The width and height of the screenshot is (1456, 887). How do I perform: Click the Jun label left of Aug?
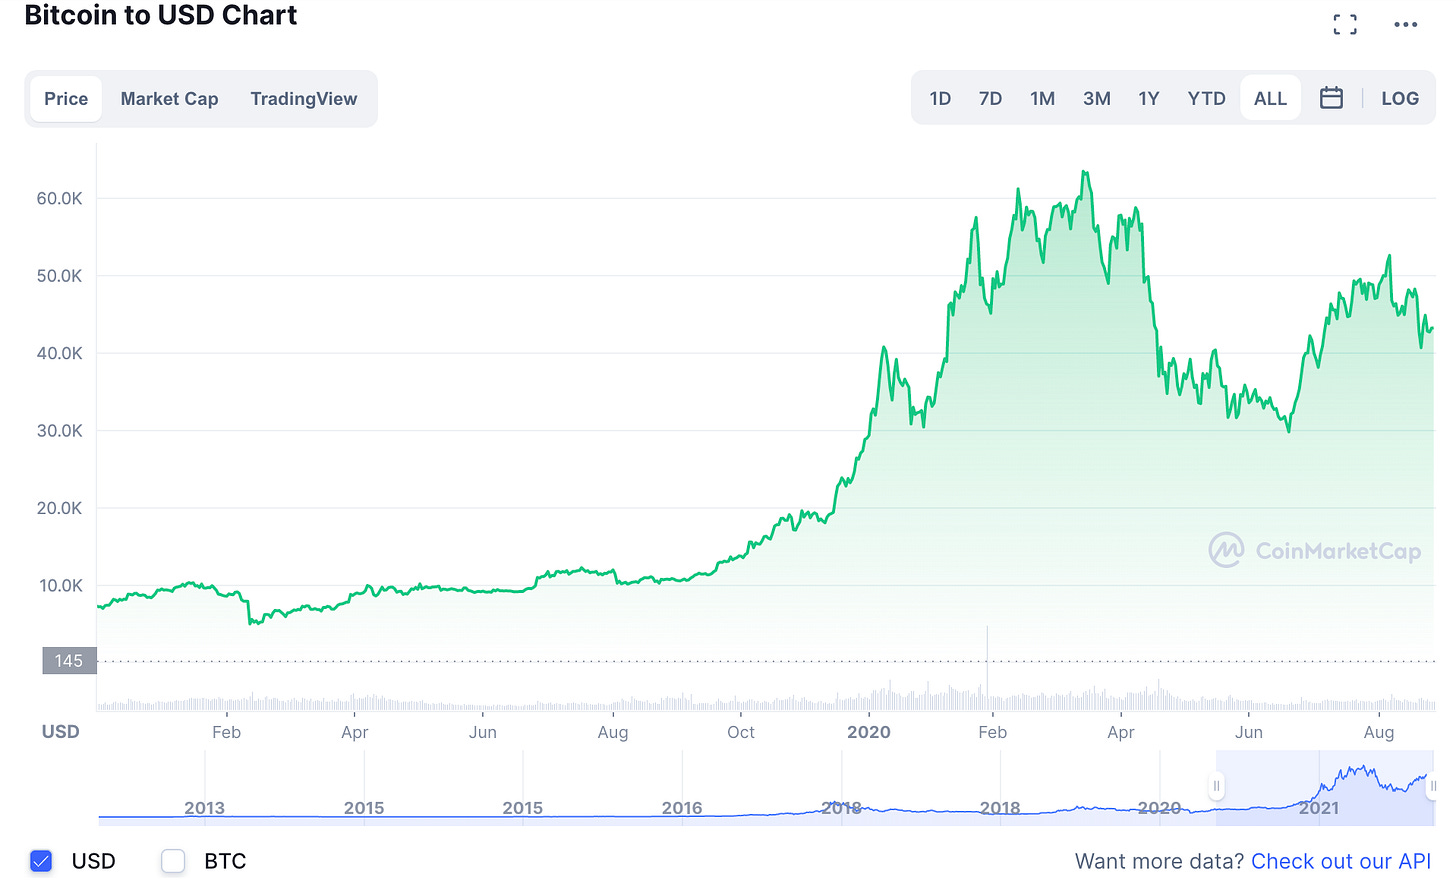point(482,732)
